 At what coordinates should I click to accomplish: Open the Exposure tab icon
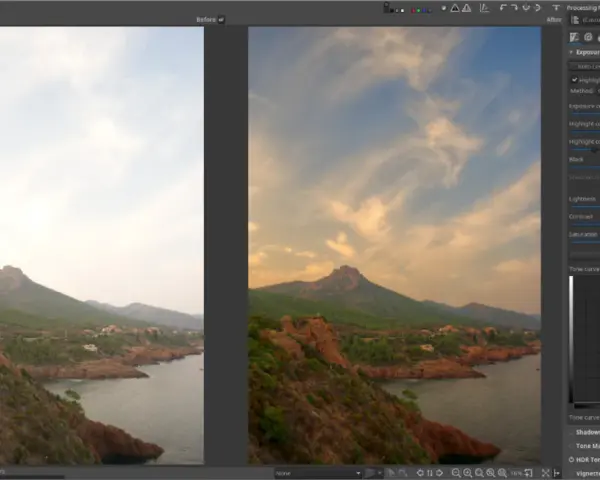coord(574,37)
